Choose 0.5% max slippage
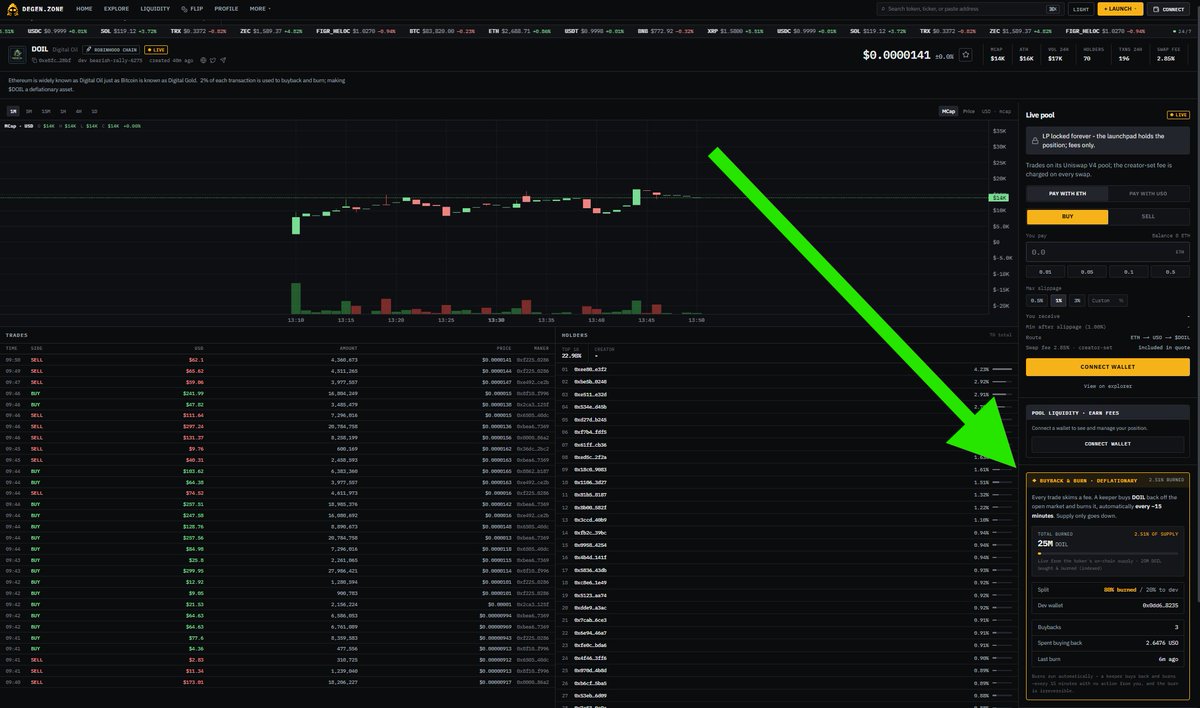Viewport: 1200px width, 708px height. 1037,300
